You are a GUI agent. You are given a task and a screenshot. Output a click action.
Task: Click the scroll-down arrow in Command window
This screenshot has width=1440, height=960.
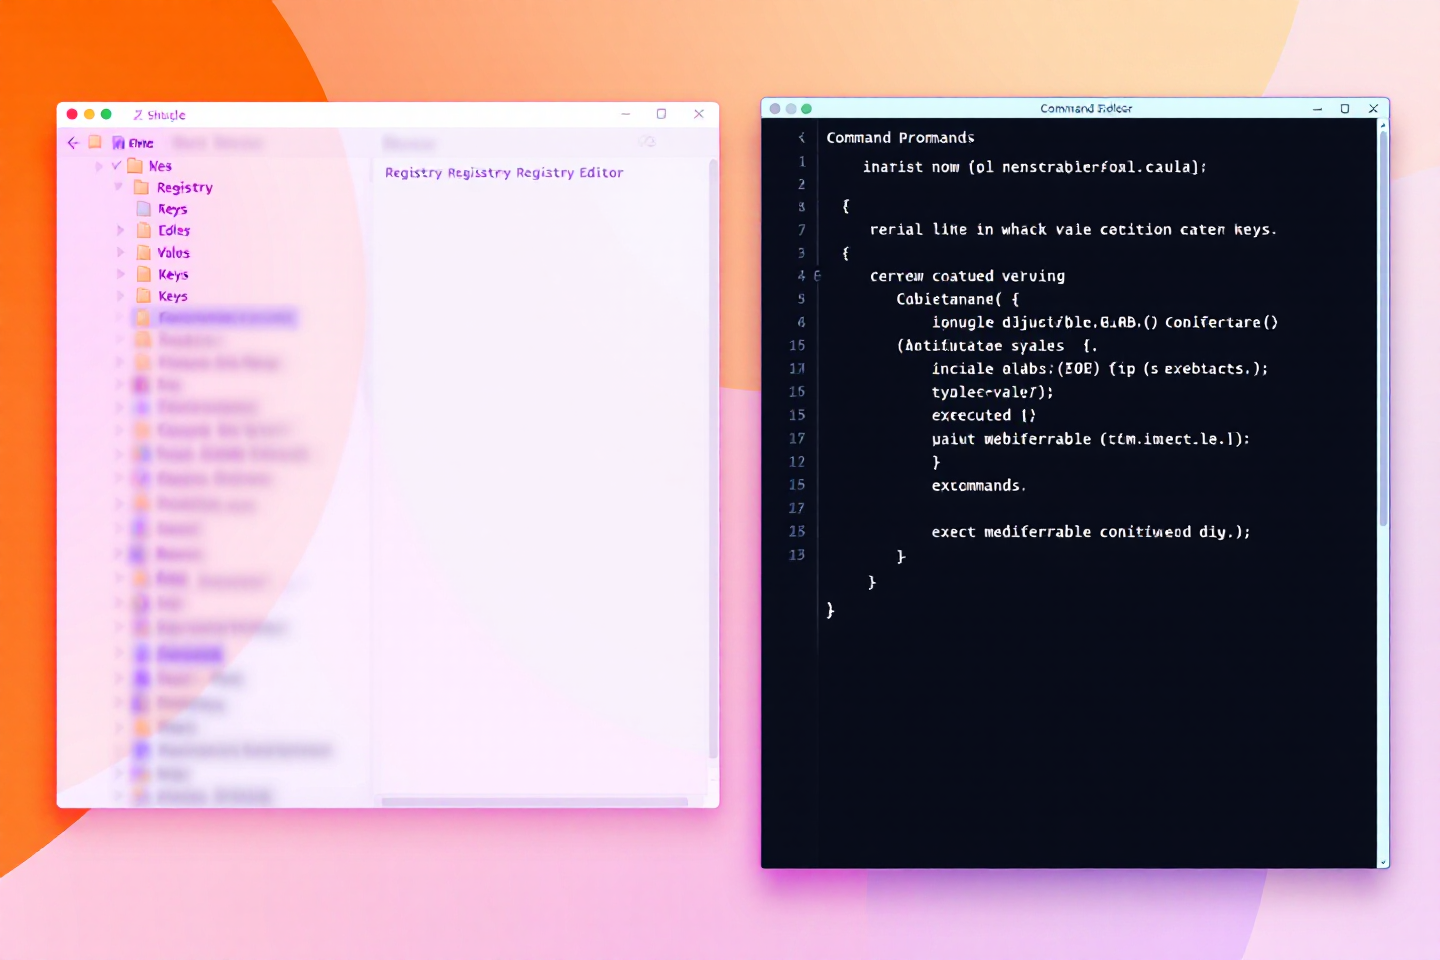(x=1383, y=861)
